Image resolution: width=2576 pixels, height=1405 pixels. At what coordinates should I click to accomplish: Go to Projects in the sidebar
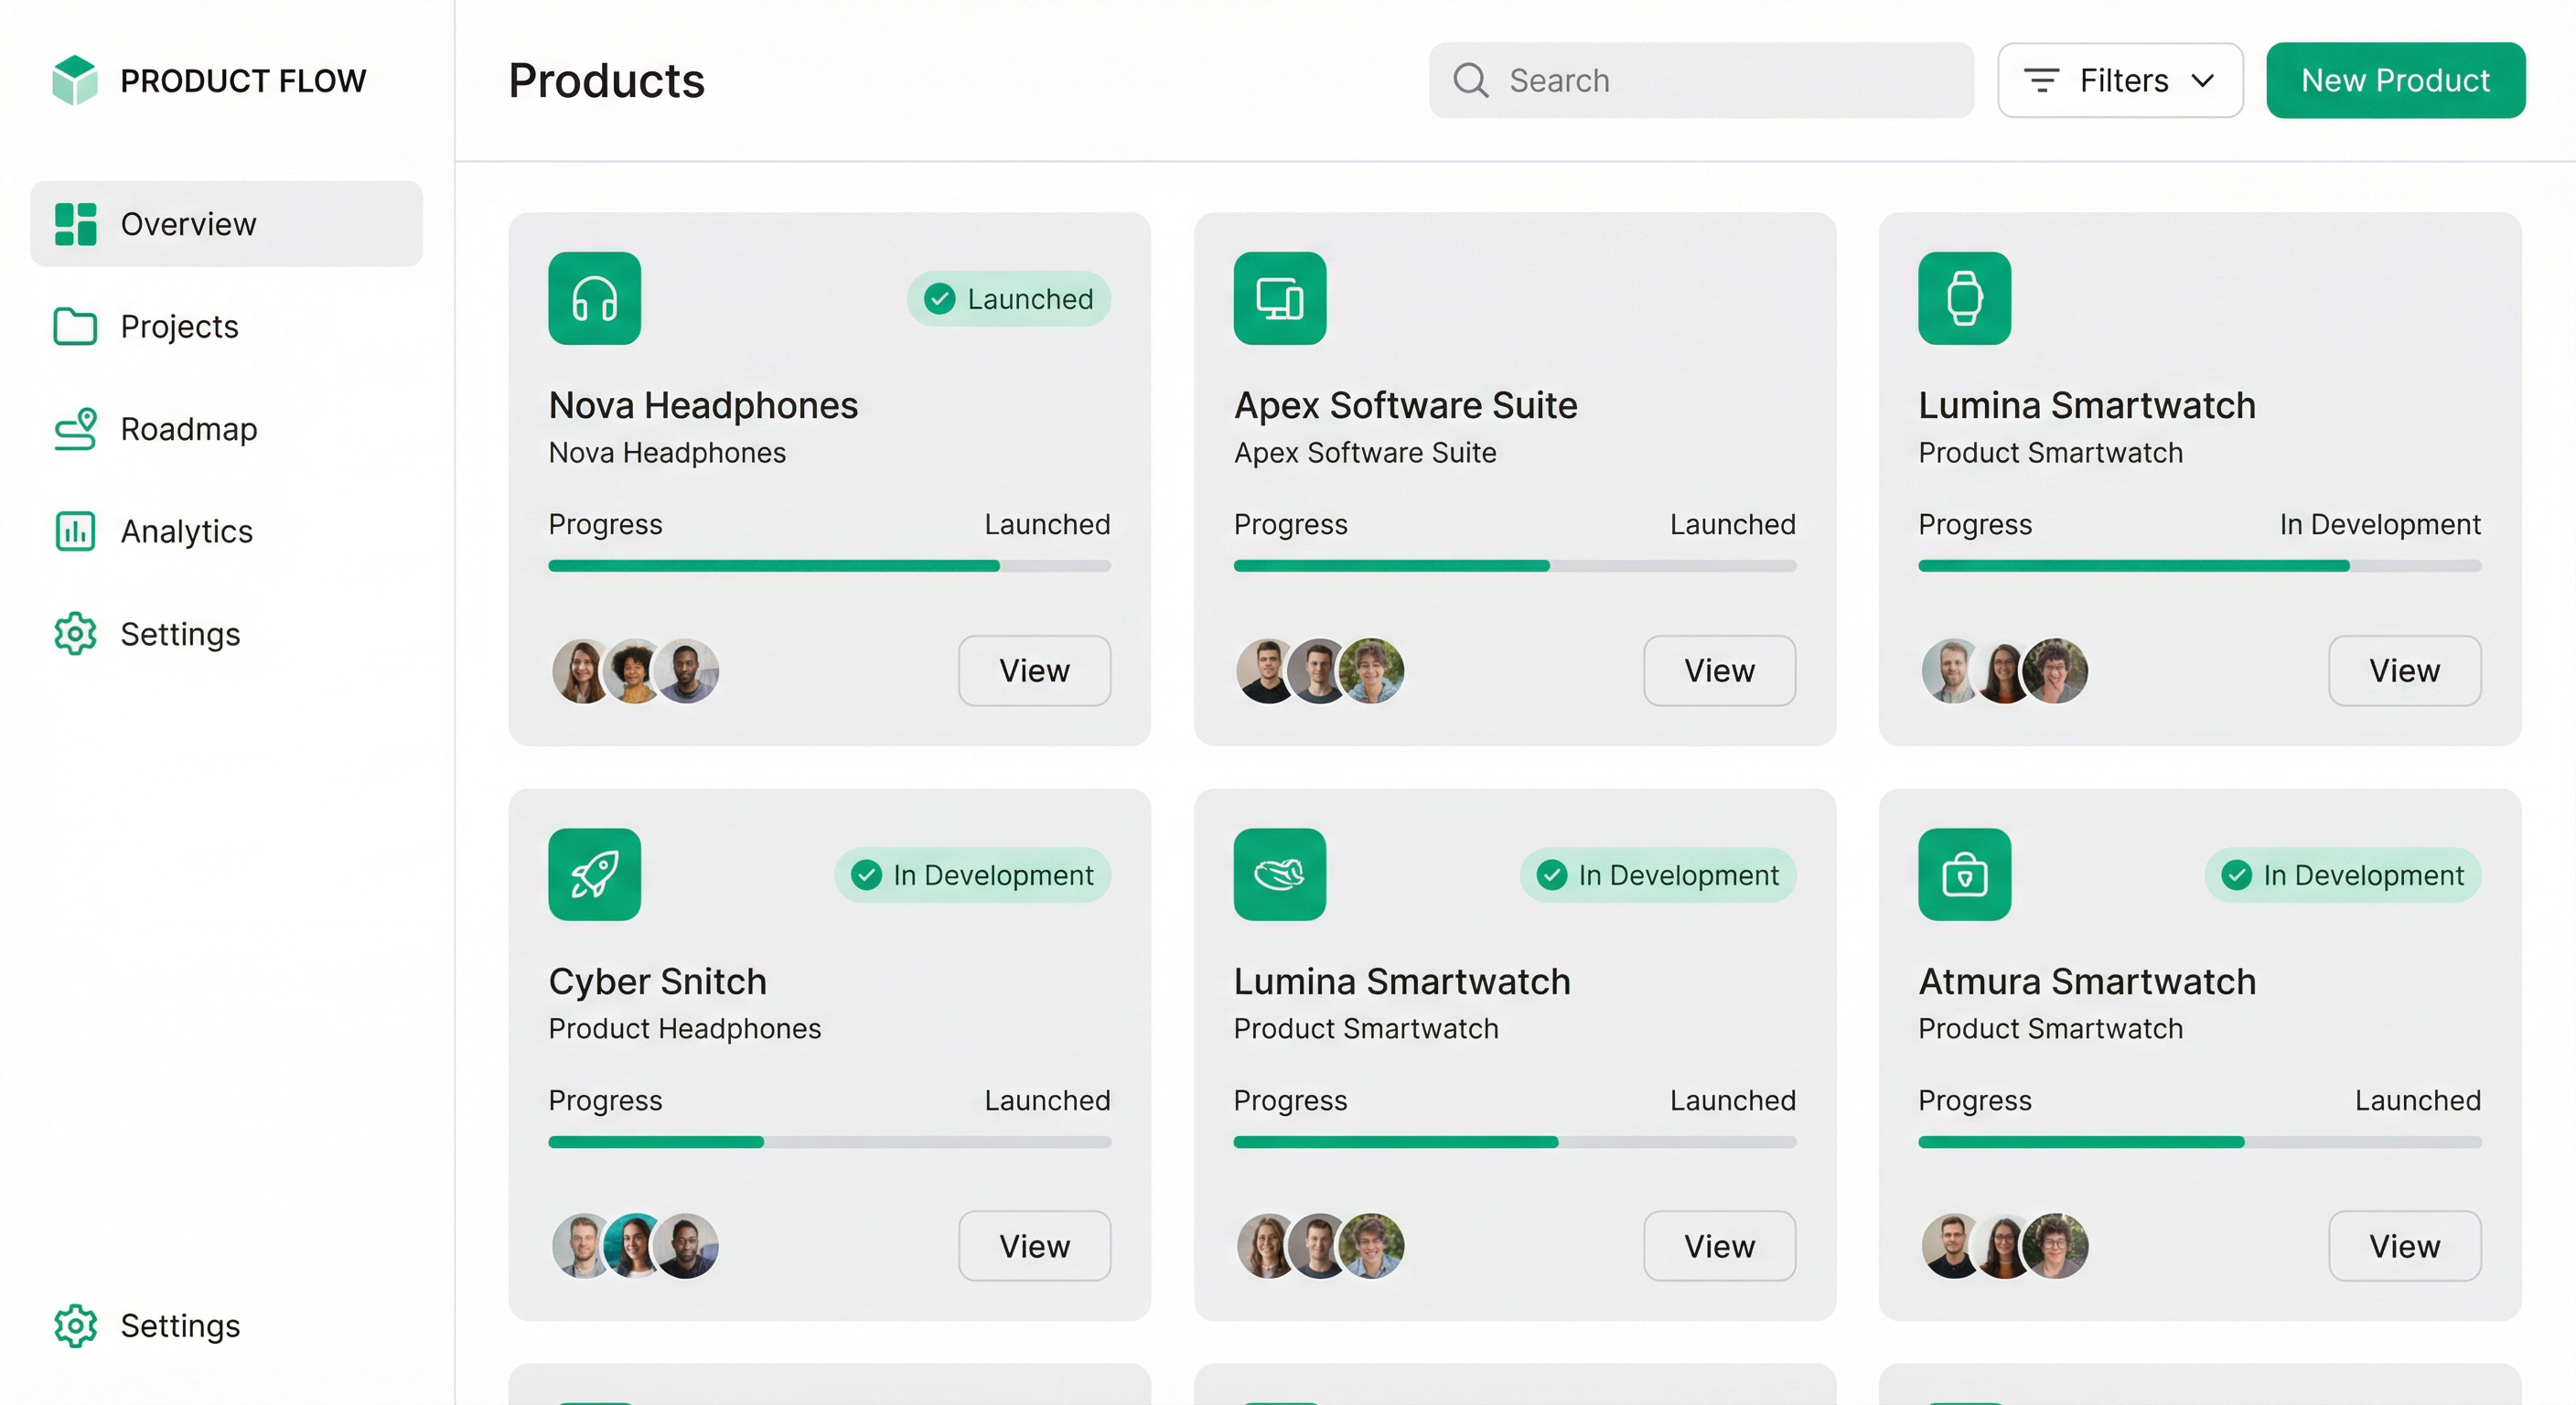point(179,326)
